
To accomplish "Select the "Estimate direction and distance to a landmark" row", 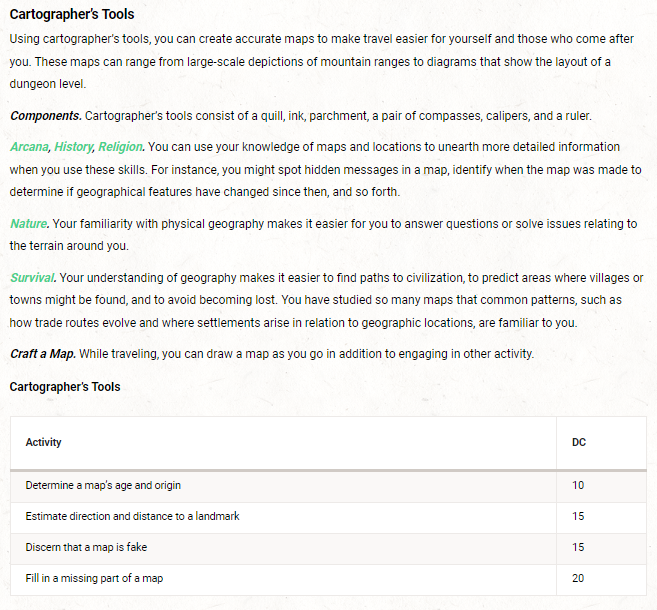I will tap(132, 516).
